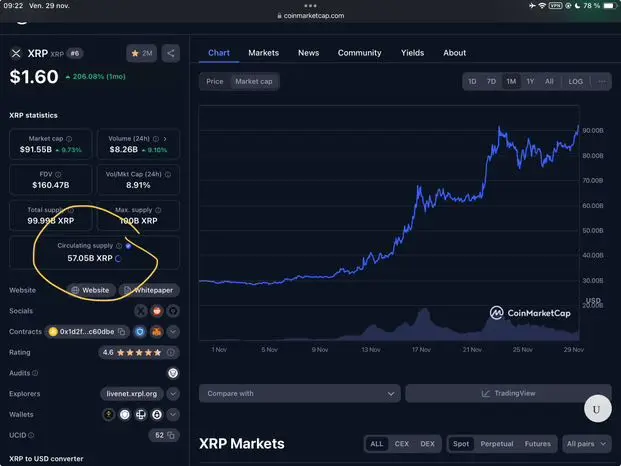Open the Markets tab

tap(263, 53)
